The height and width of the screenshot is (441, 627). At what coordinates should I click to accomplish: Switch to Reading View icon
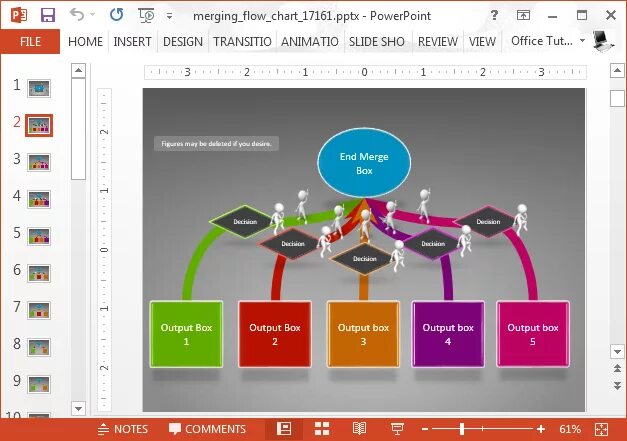[x=359, y=429]
